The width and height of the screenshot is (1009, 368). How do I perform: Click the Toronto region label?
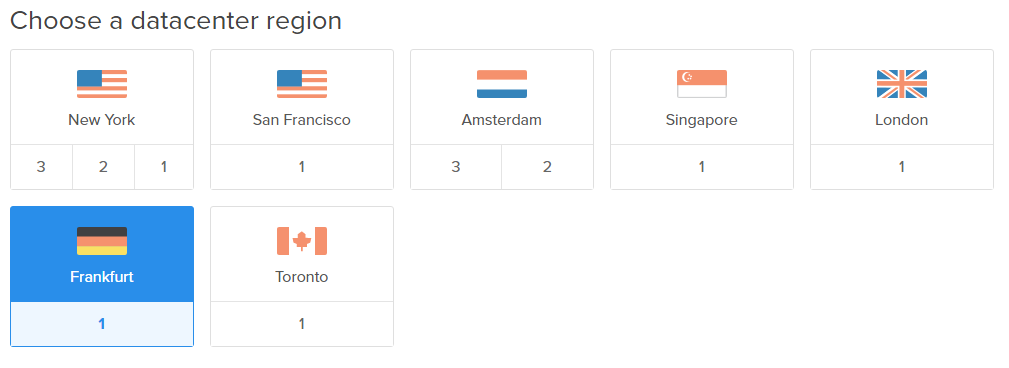click(302, 277)
